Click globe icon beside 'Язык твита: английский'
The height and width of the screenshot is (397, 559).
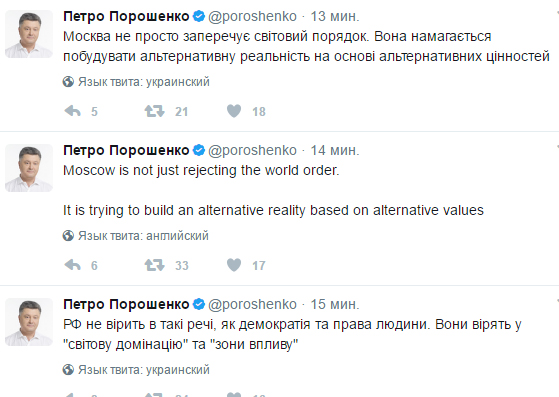point(68,236)
